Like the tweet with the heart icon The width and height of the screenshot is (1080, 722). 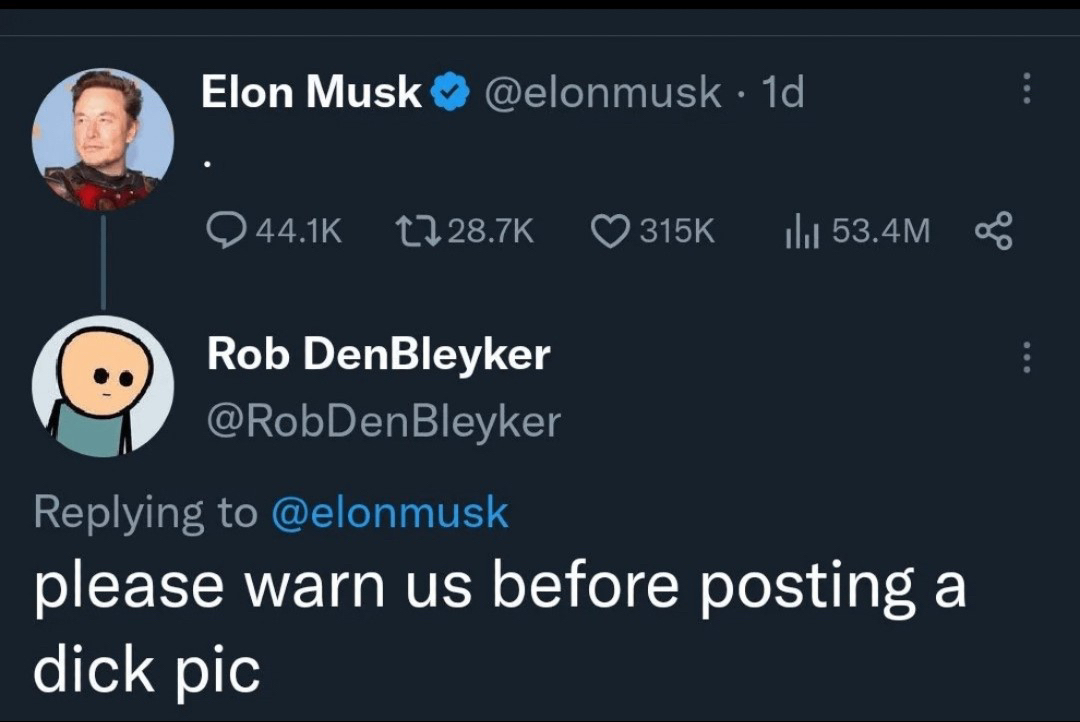coord(608,231)
